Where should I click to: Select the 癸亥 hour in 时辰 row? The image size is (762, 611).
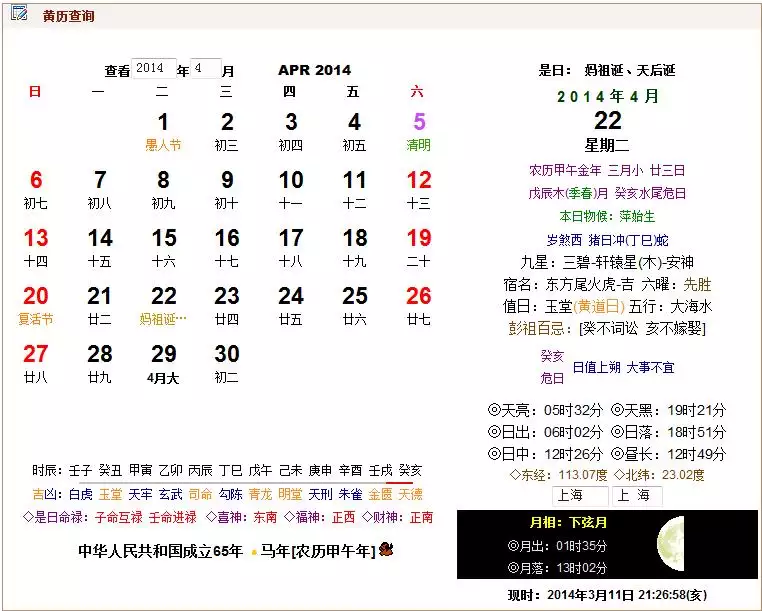pos(410,471)
